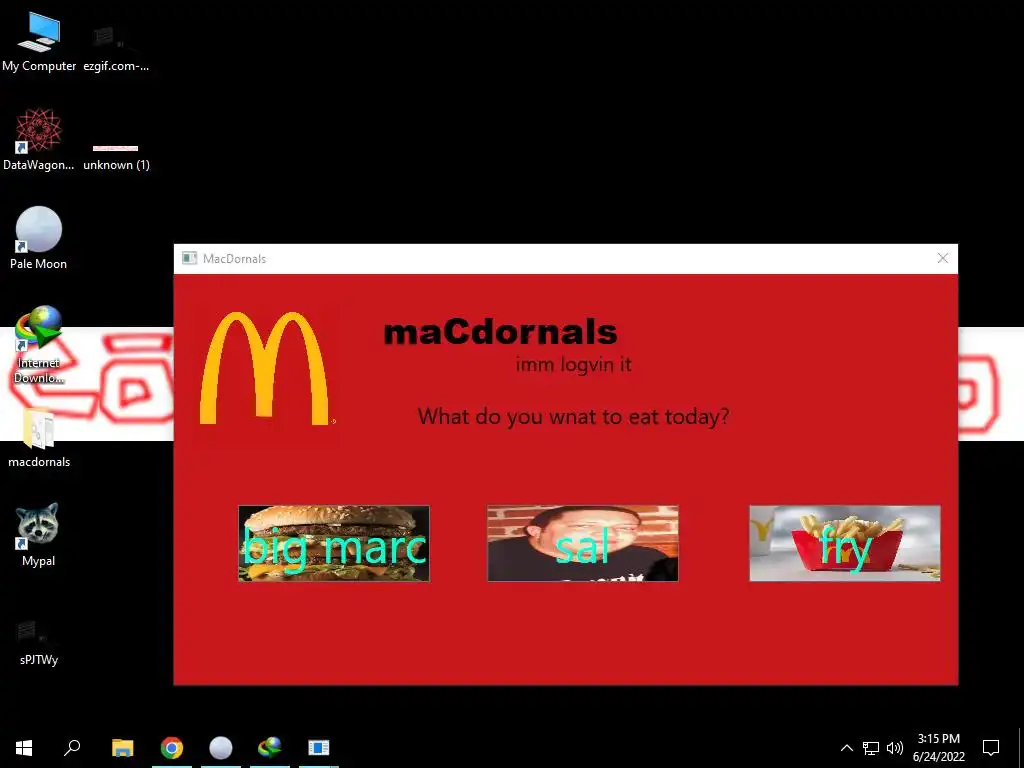
Task: Select the sPJTWy desktop file
Action: (x=39, y=643)
